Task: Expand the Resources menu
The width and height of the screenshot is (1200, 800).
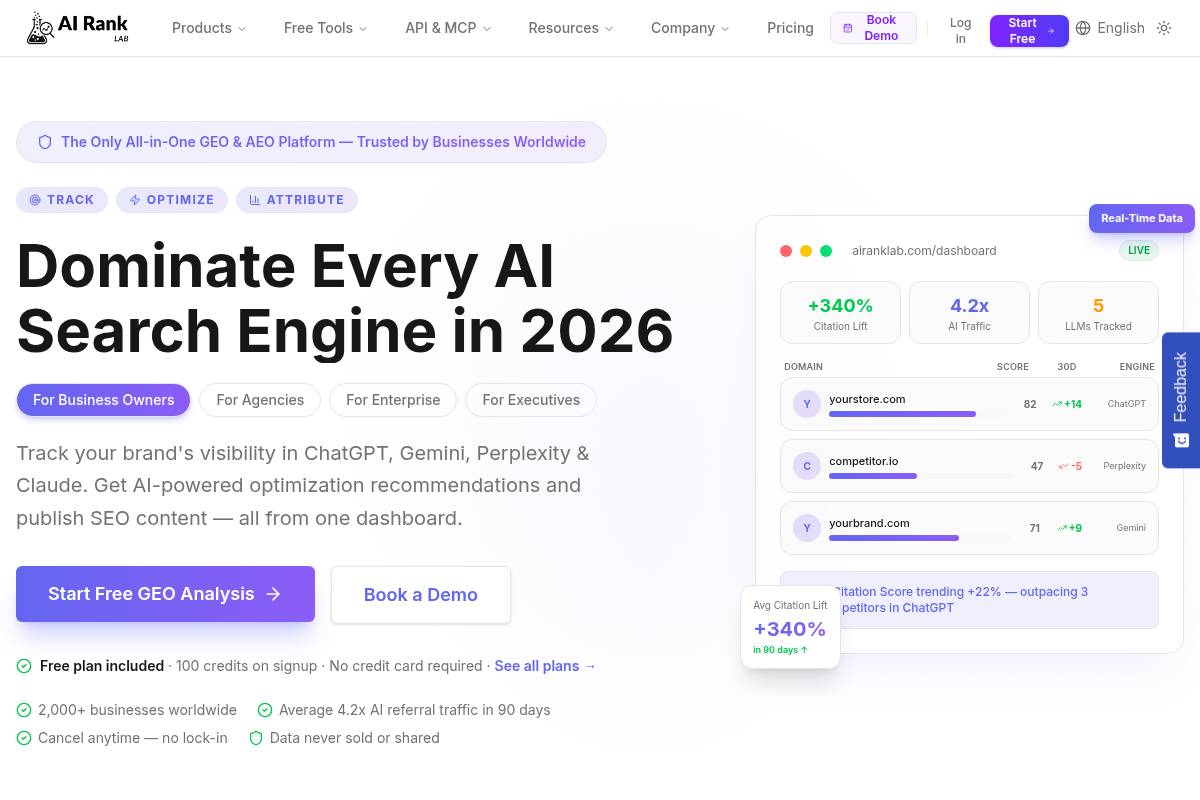Action: click(571, 28)
